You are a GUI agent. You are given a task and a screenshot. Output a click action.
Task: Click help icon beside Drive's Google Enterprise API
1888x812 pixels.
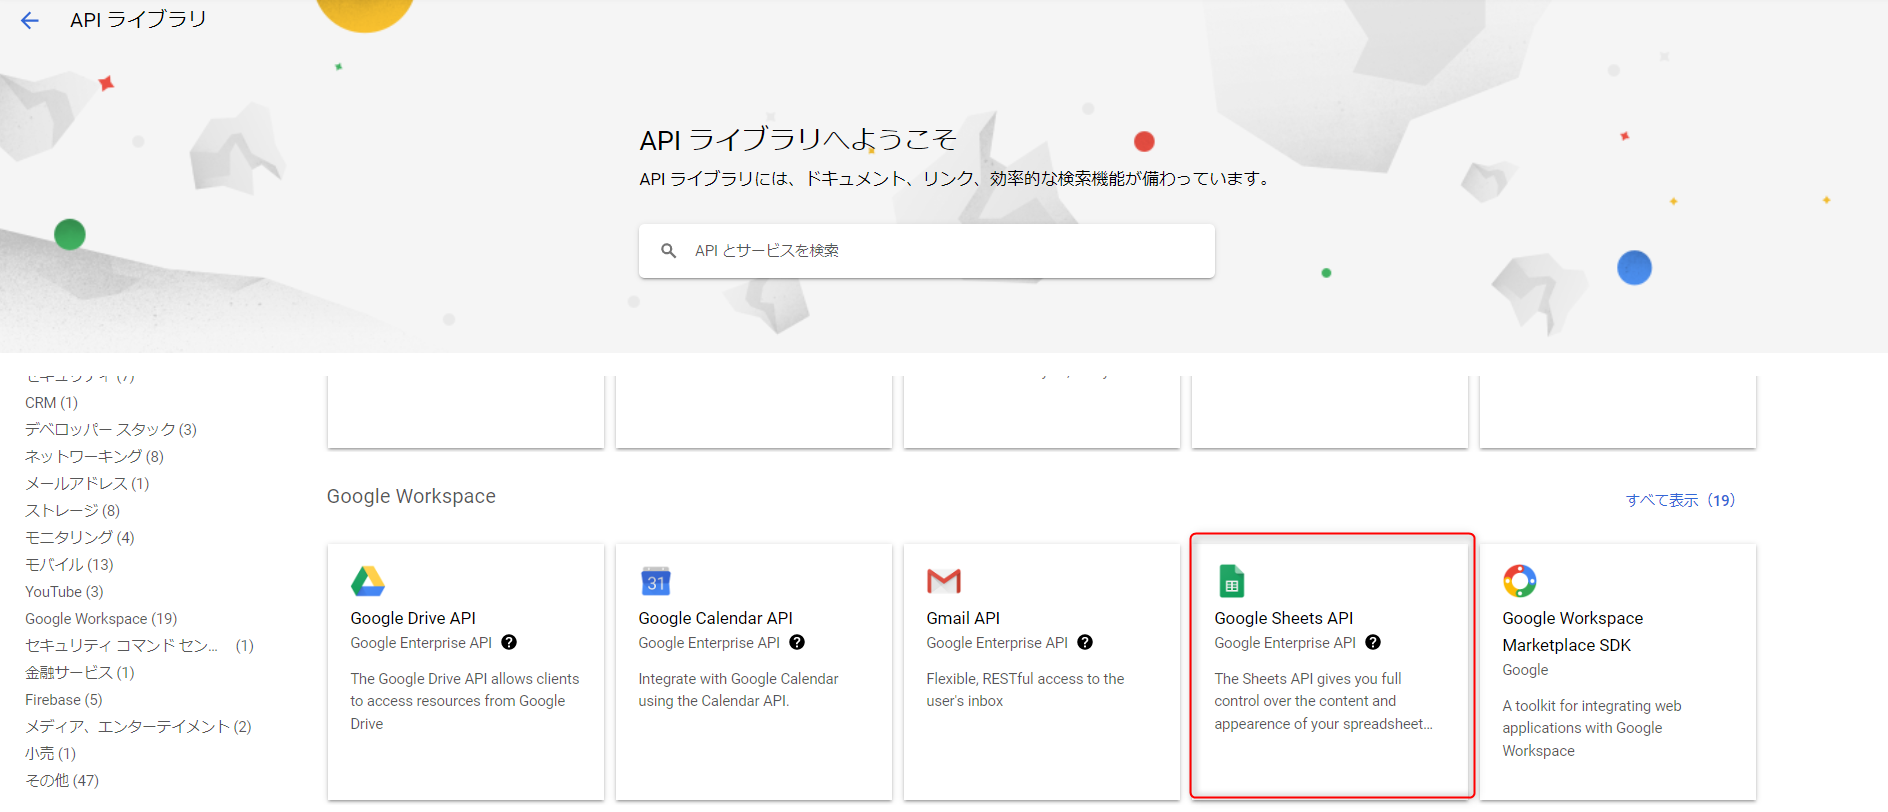[509, 643]
